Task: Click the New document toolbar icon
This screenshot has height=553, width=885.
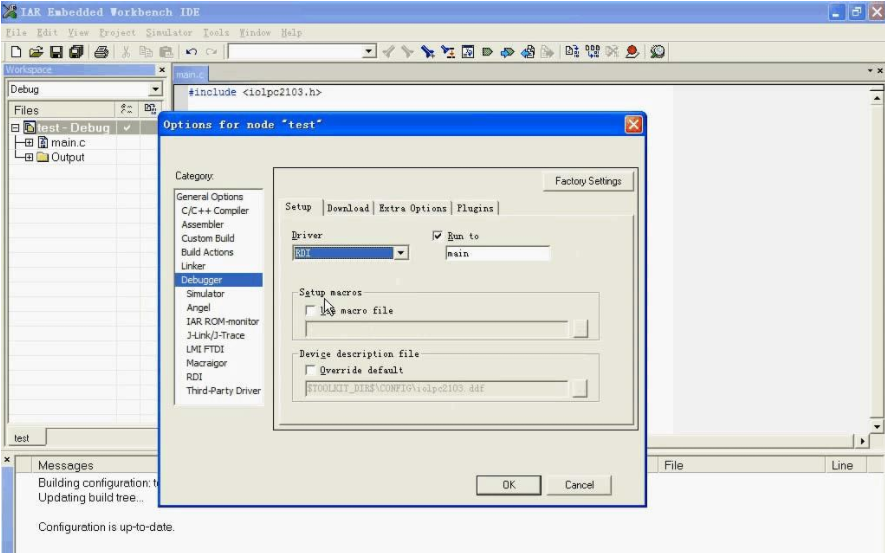Action: [x=16, y=52]
